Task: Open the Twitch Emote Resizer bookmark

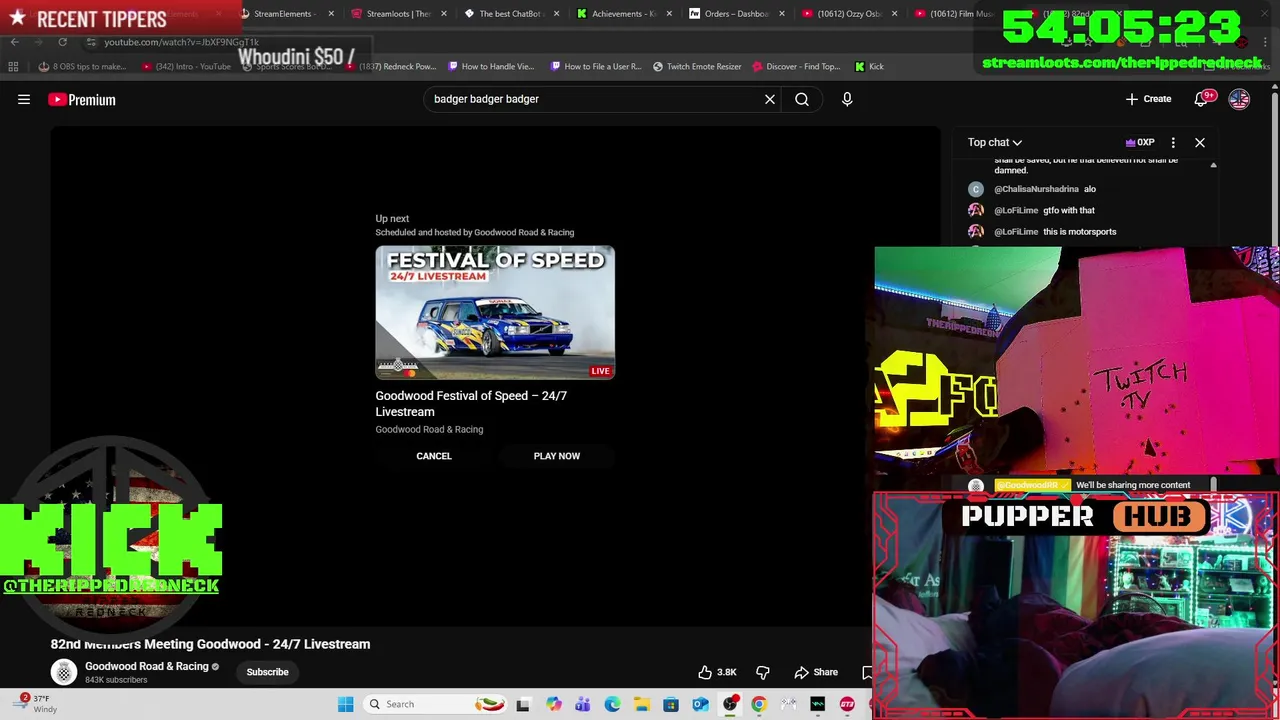Action: click(x=697, y=66)
